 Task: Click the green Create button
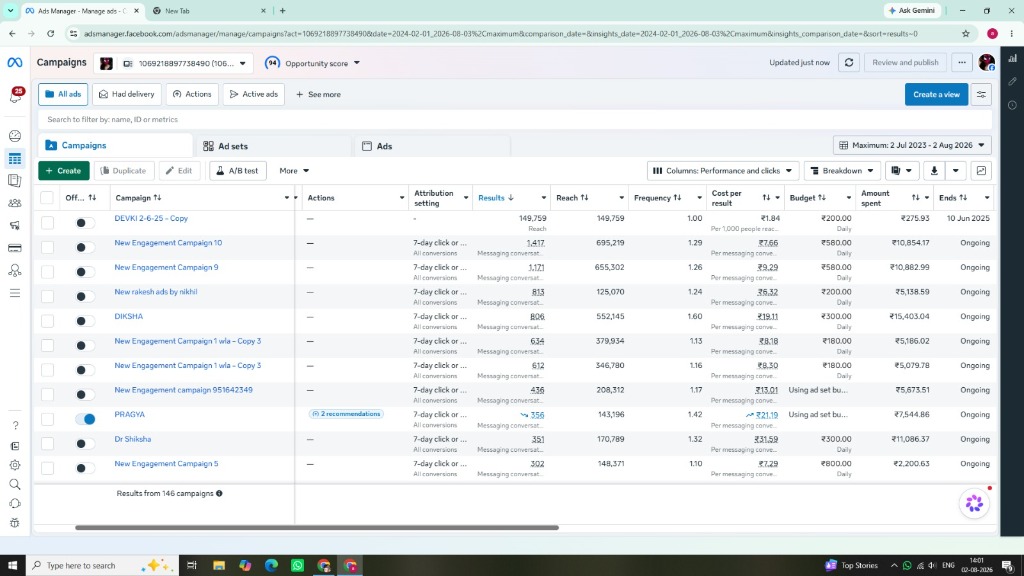(64, 171)
